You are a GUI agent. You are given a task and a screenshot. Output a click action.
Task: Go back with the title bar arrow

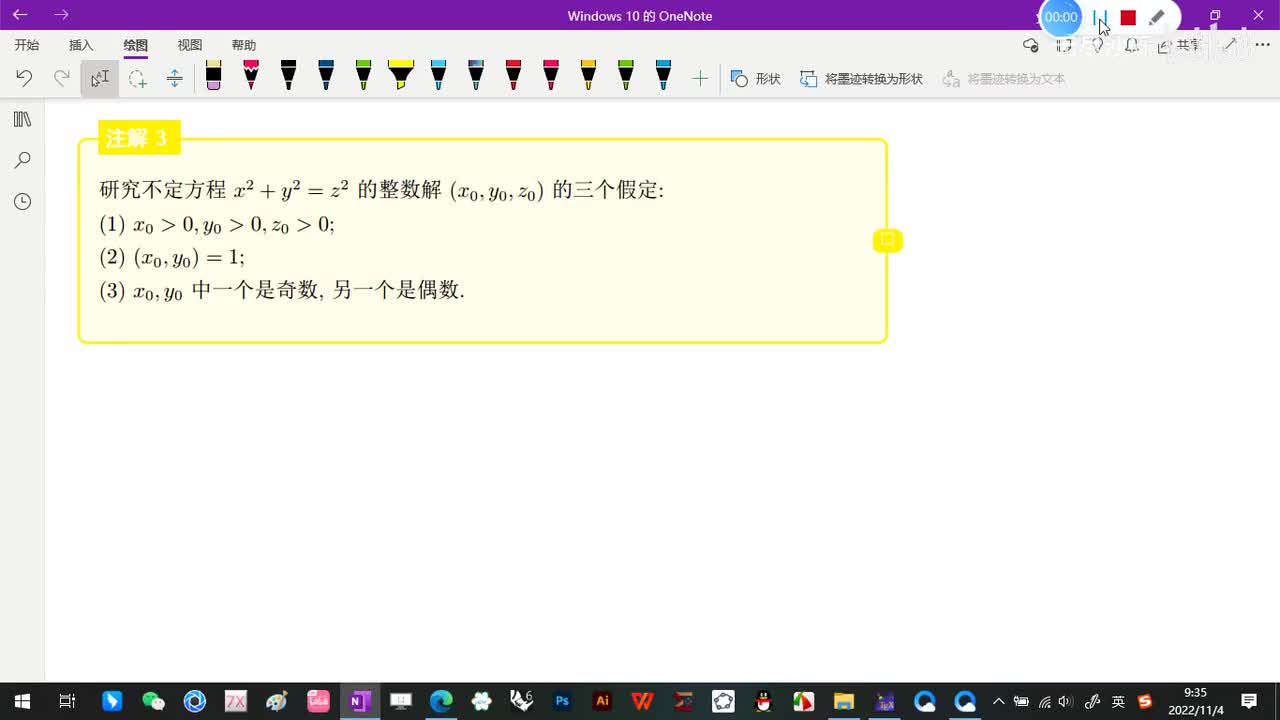20,15
